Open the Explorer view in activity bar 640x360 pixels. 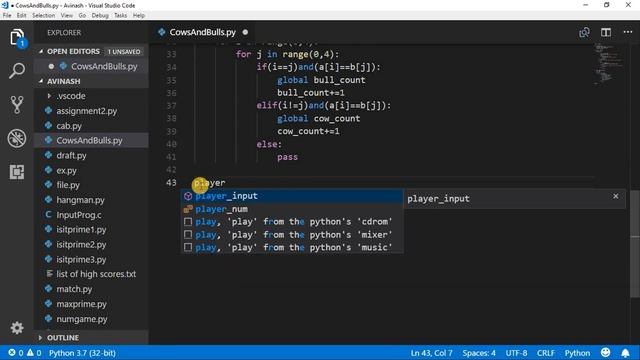click(17, 38)
